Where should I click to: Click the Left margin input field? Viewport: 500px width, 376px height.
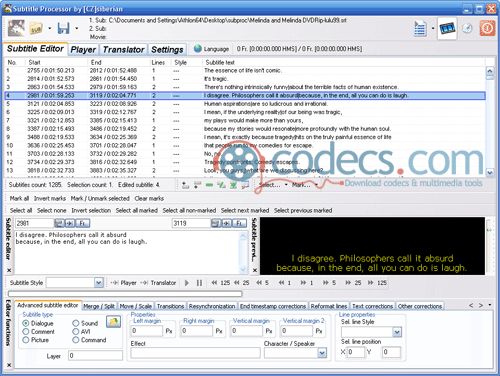point(147,331)
